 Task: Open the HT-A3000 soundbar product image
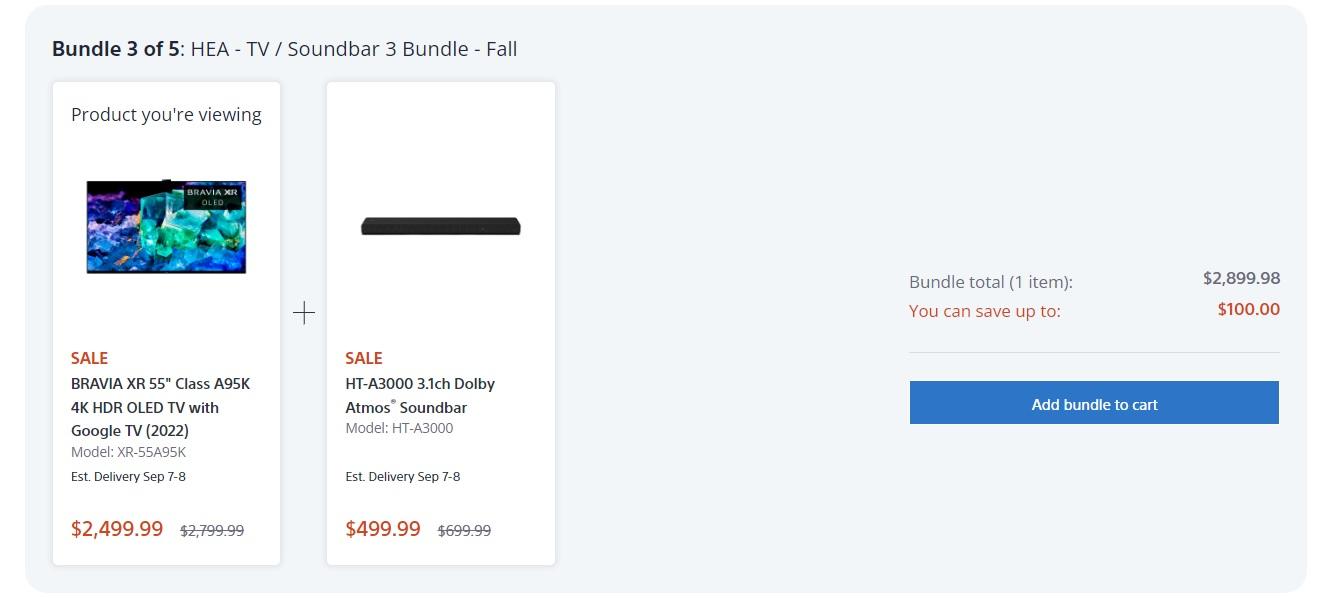[x=440, y=227]
